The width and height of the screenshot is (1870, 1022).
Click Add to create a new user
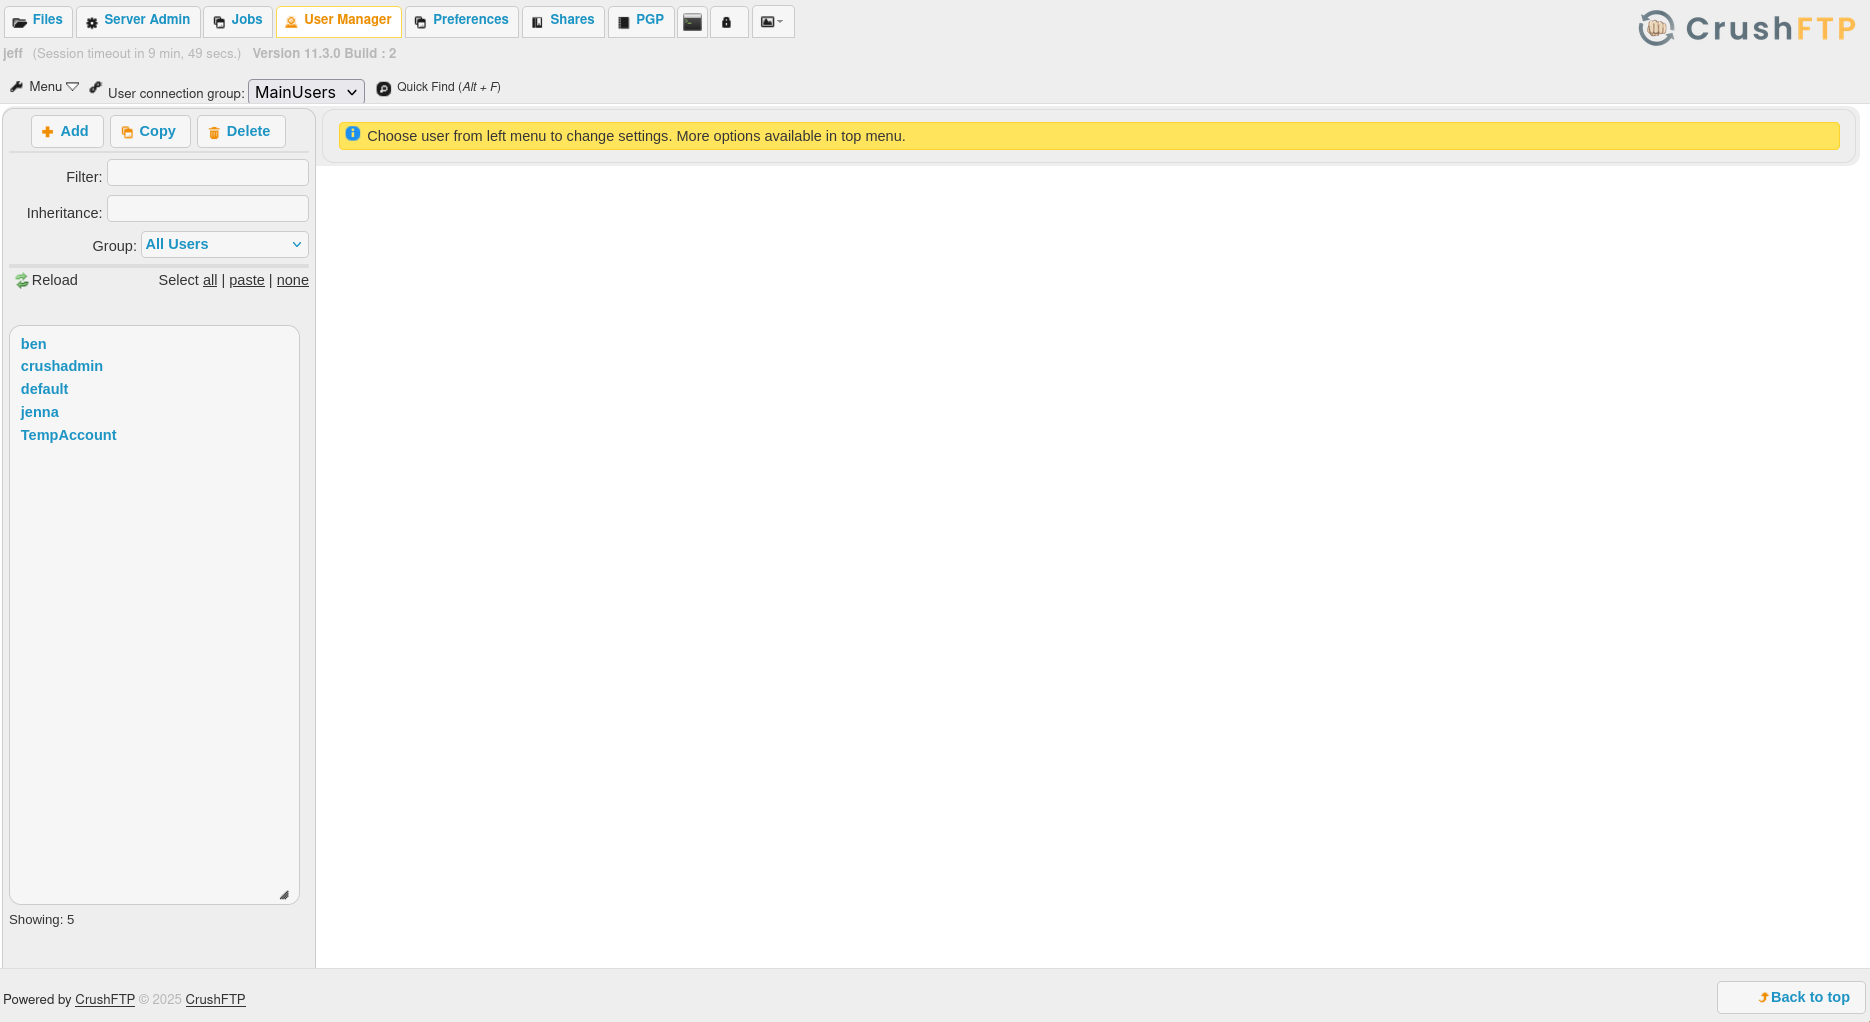(x=66, y=131)
